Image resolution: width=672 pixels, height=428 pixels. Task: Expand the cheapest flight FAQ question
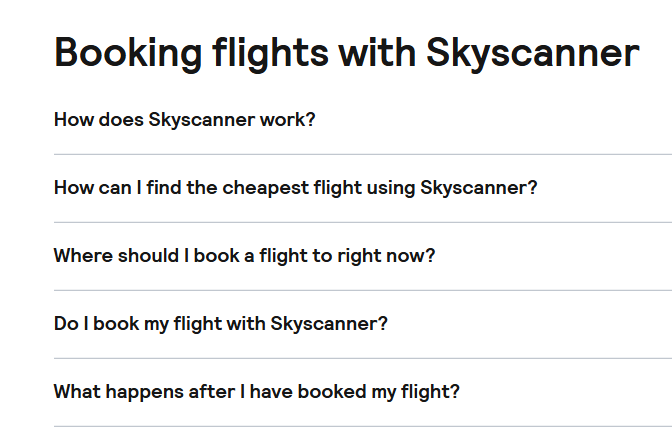coord(295,188)
